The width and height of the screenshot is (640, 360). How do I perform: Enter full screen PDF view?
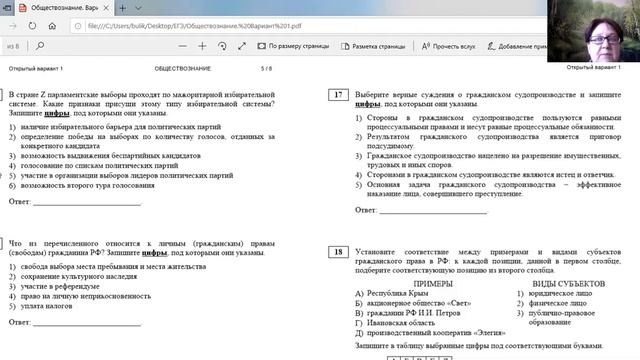pos(242,46)
